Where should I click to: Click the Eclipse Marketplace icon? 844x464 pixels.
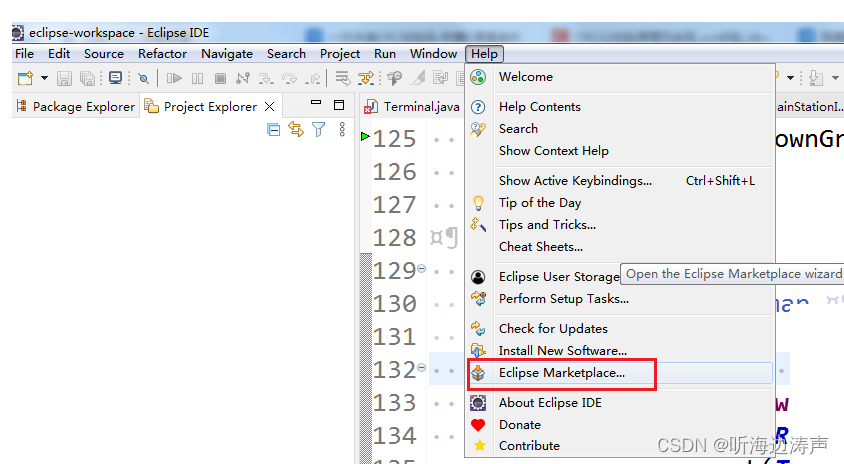[478, 373]
